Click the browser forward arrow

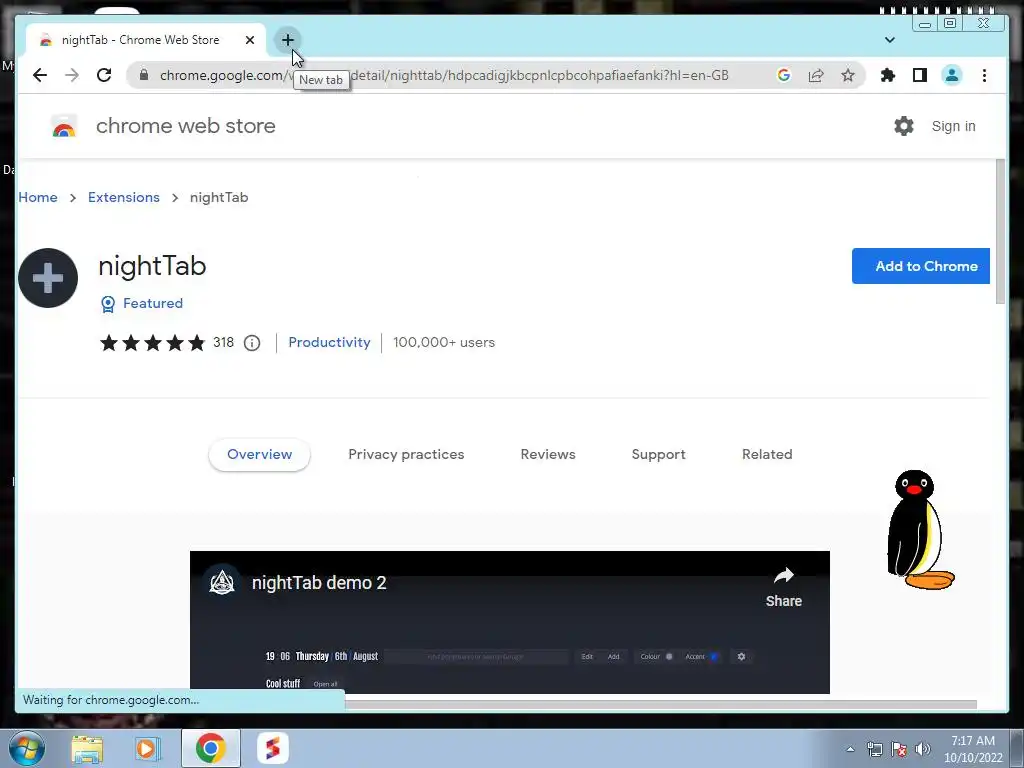72,75
